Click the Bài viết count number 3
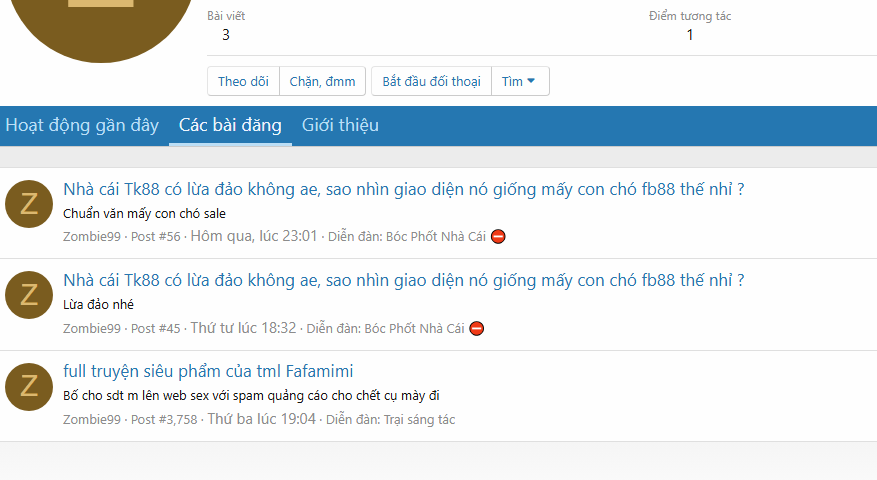 [226, 35]
